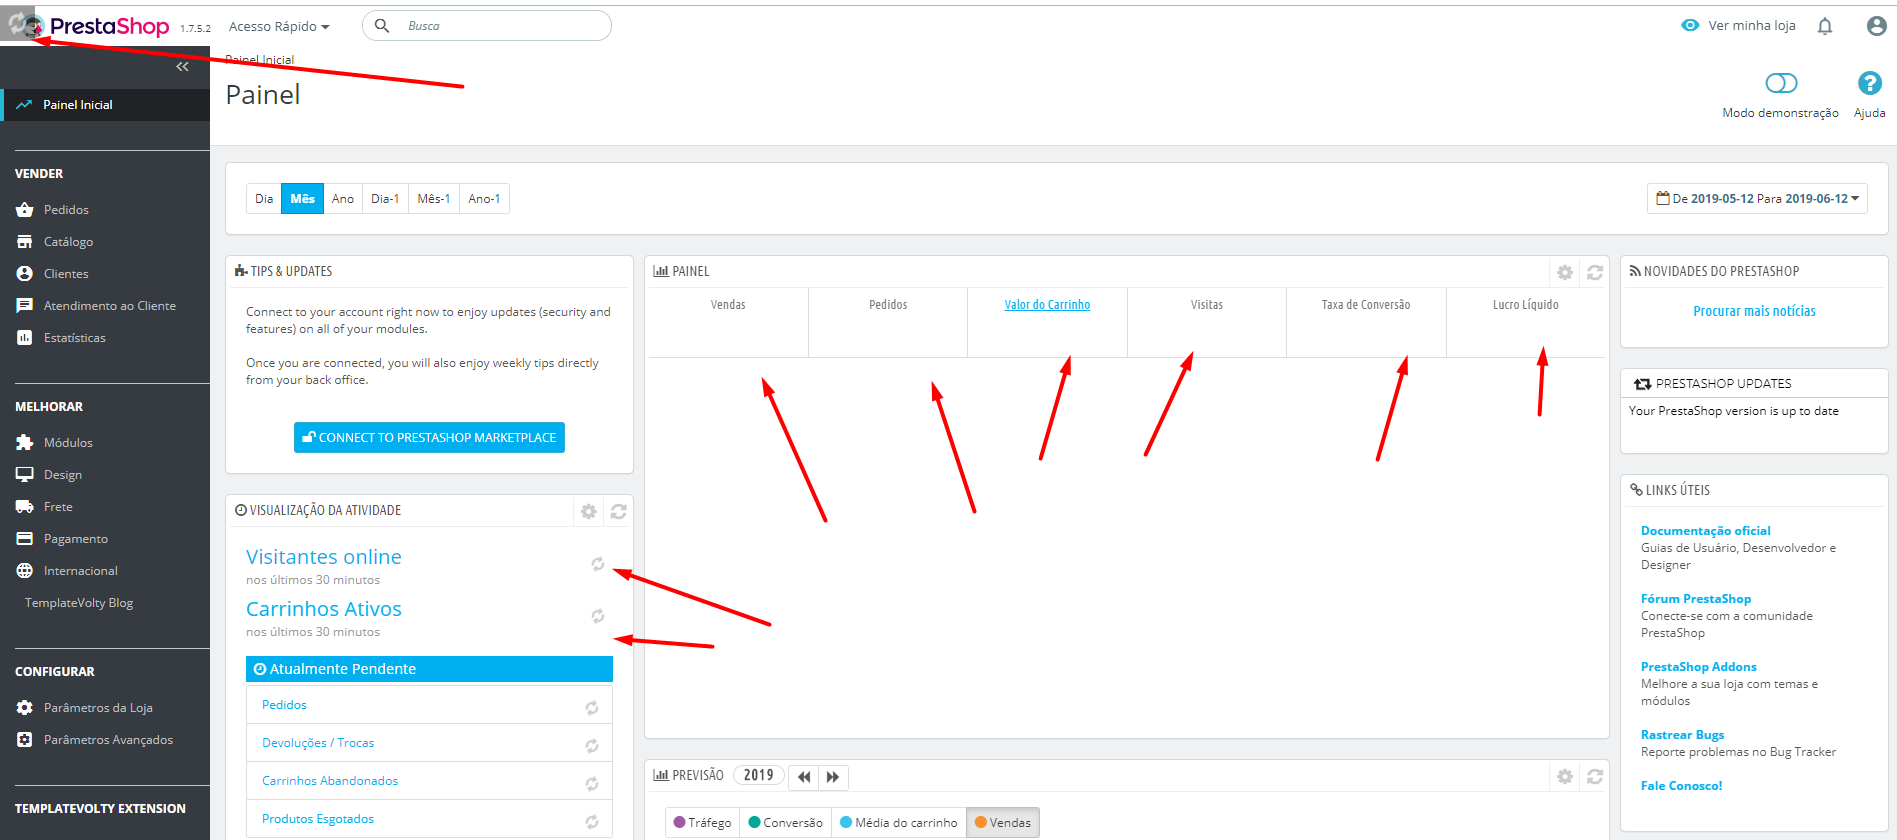Open Fórum PrestaShop link
Image resolution: width=1897 pixels, height=840 pixels.
pyautogui.click(x=1696, y=599)
